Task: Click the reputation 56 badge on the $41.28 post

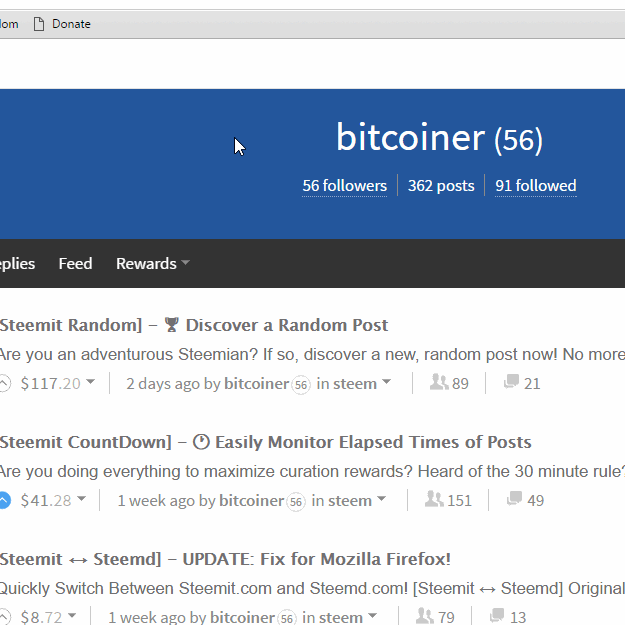Action: point(296,501)
